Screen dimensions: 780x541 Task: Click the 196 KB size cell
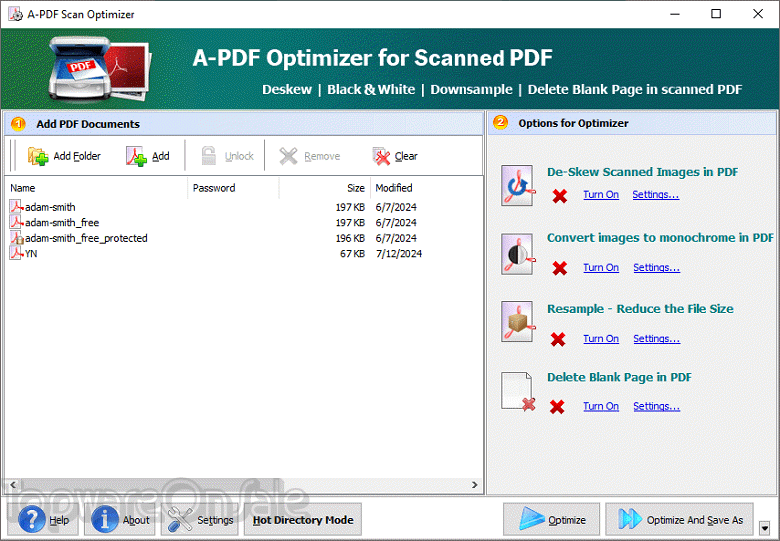click(350, 238)
